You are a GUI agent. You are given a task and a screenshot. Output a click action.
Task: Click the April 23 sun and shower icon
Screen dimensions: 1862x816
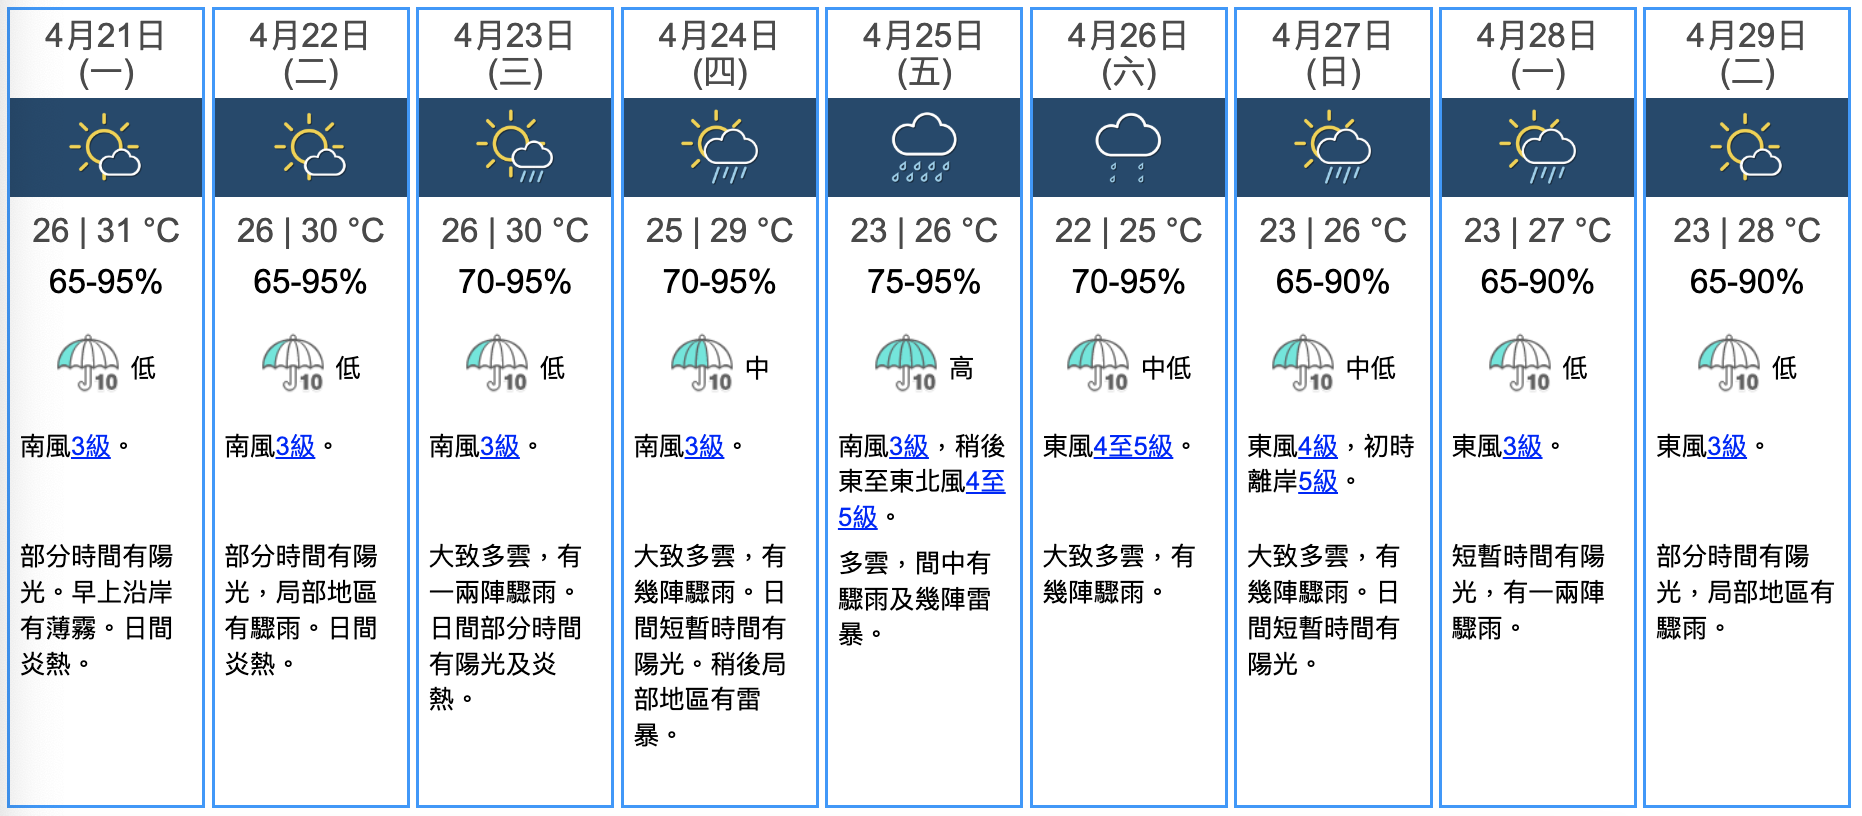(x=514, y=147)
